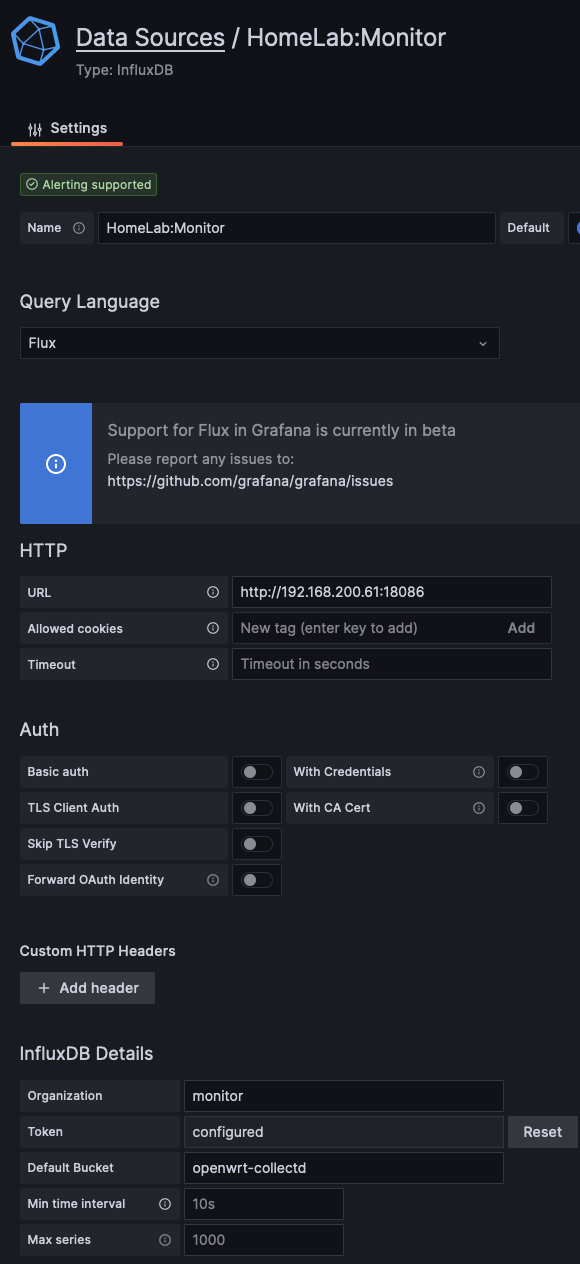Click the Default Bucket field openwrt-collectd
This screenshot has height=1264, width=580.
point(344,1168)
